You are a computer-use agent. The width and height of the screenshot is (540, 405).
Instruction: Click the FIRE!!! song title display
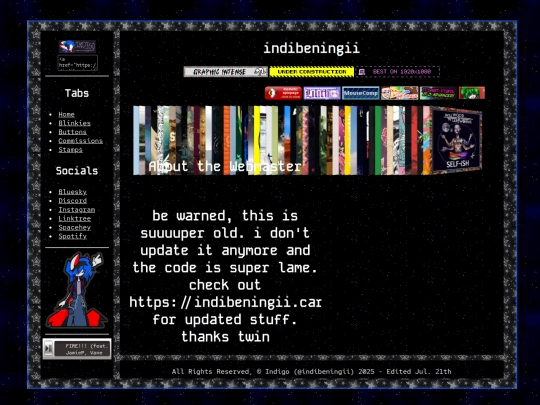point(83,349)
